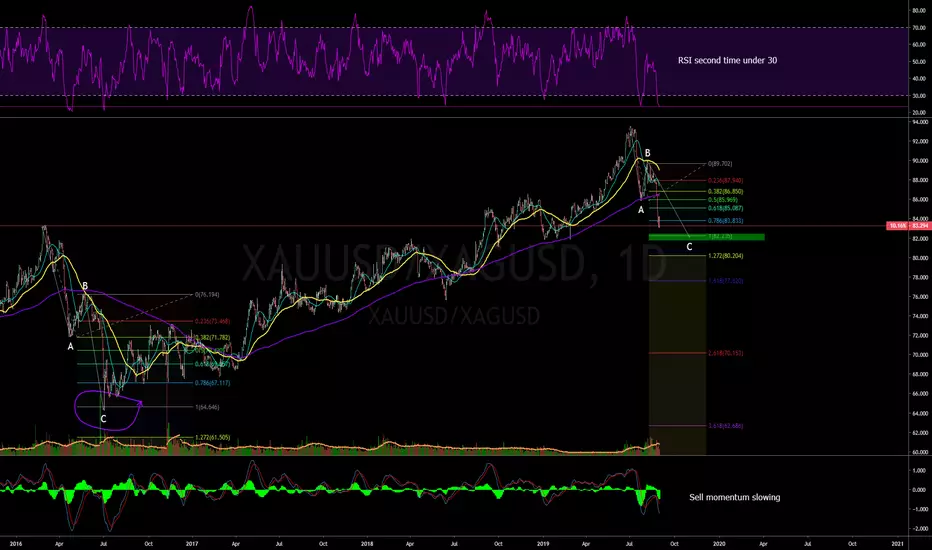The width and height of the screenshot is (932, 550).
Task: Click the Fibonacci label 1.618(77.520)
Action: pyautogui.click(x=725, y=281)
